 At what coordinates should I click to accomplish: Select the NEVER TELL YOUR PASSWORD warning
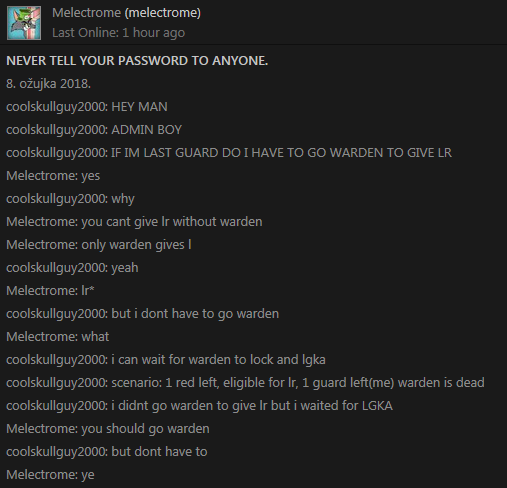pyautogui.click(x=137, y=61)
